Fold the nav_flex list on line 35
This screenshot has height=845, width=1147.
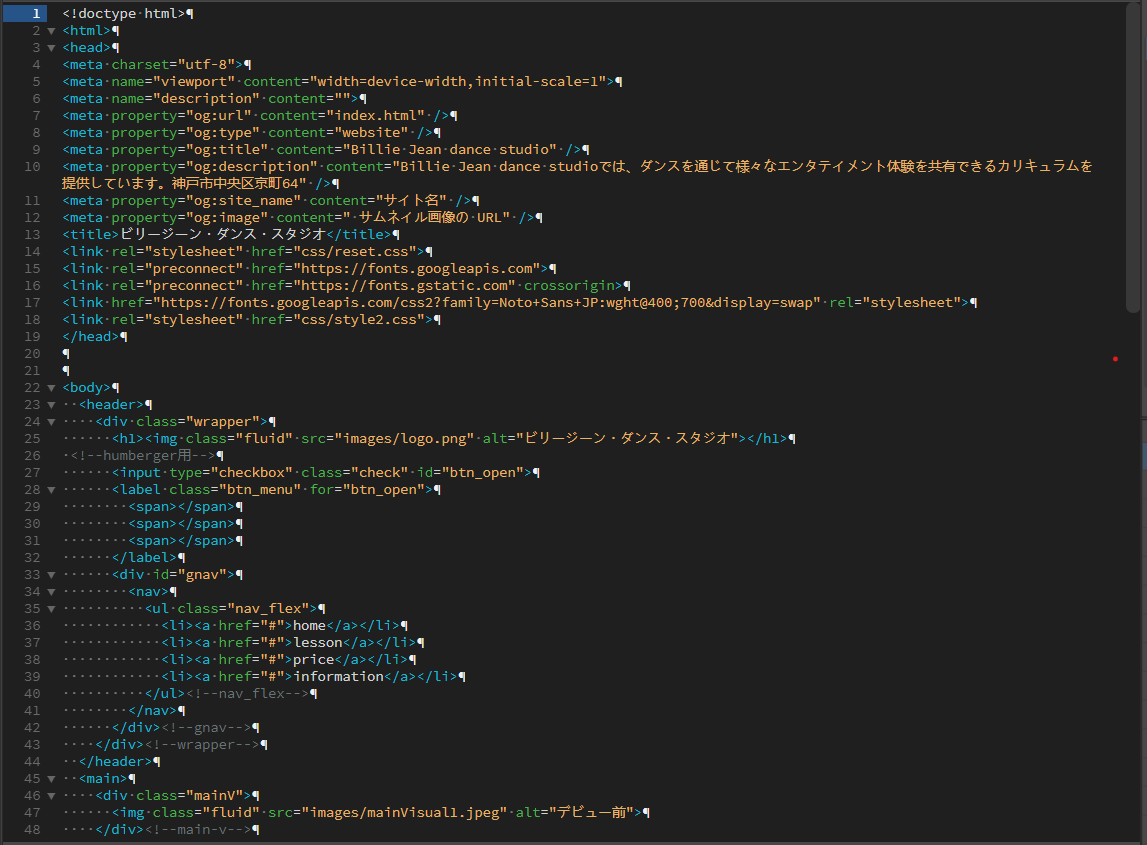coord(51,609)
